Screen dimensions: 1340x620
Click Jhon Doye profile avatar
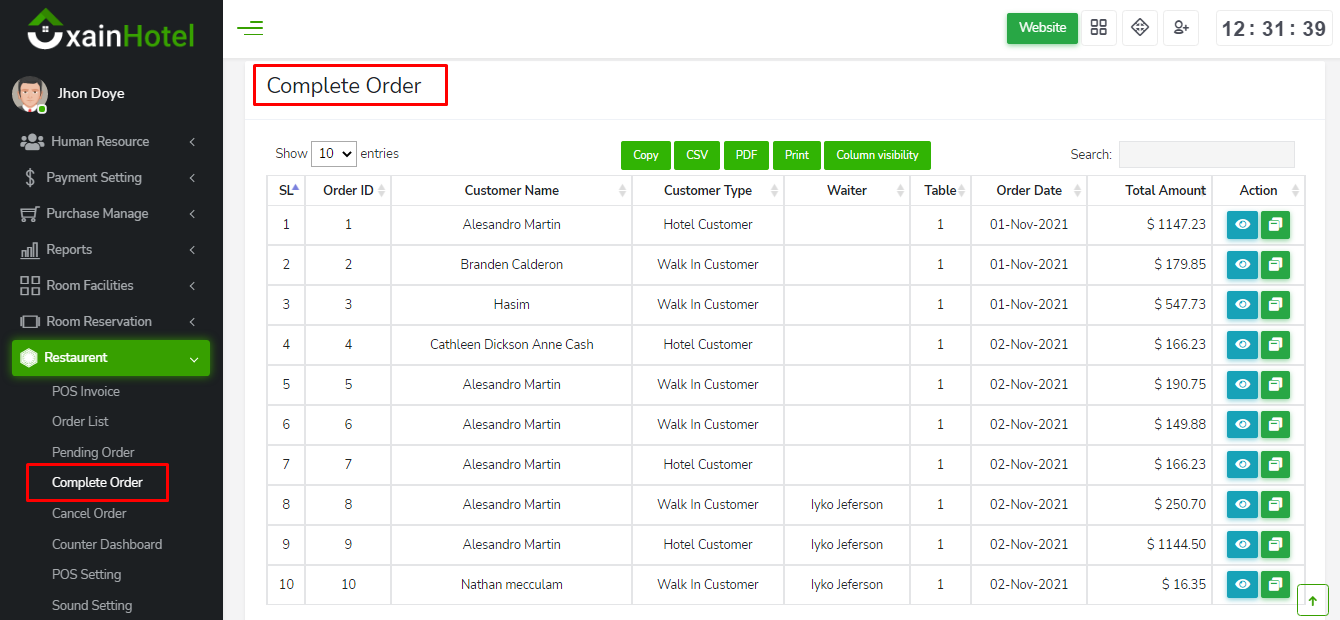pyautogui.click(x=29, y=94)
